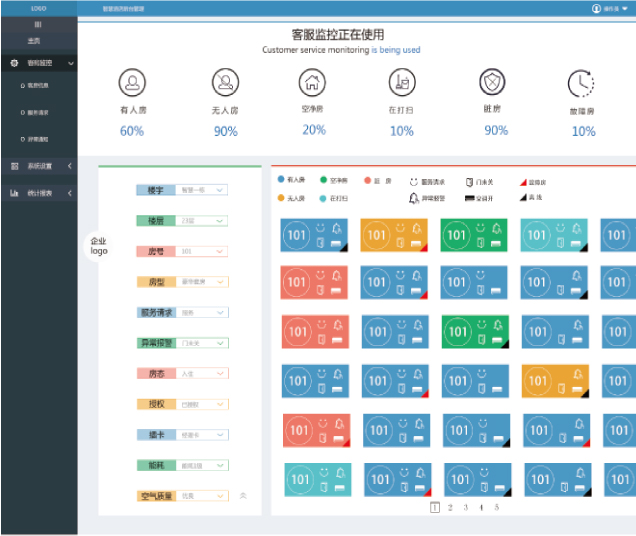Viewport: 636px width, 536px height.
Task: Click the 有人房 occupied-room person icon
Action: pyautogui.click(x=132, y=82)
